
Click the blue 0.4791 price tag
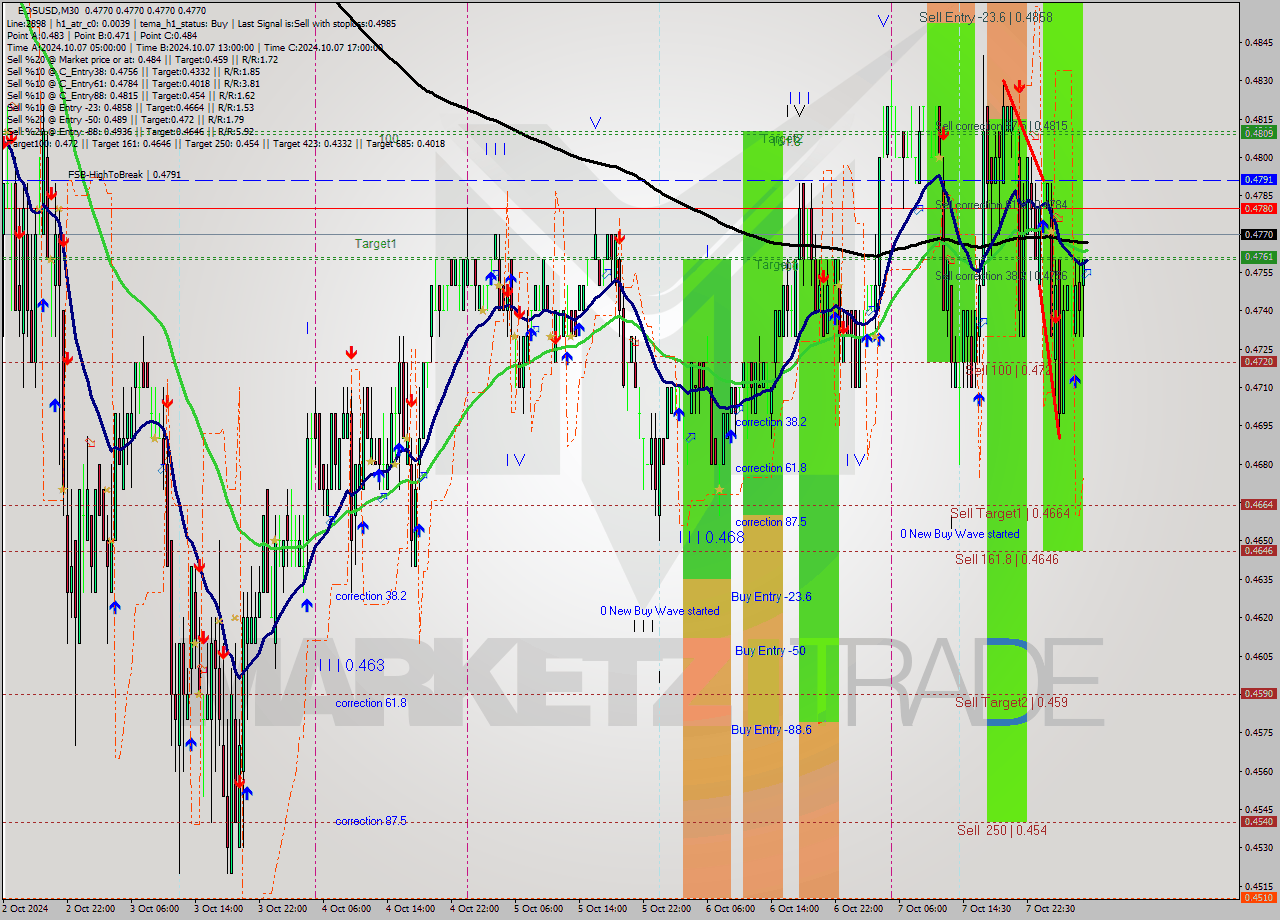[1258, 179]
